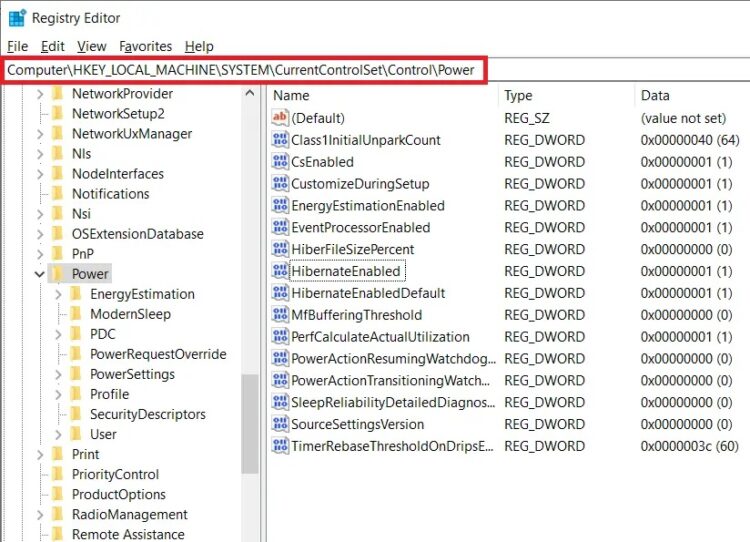
Task: Click the Class1InitialUnparkCount DWORD icon
Action: click(280, 140)
